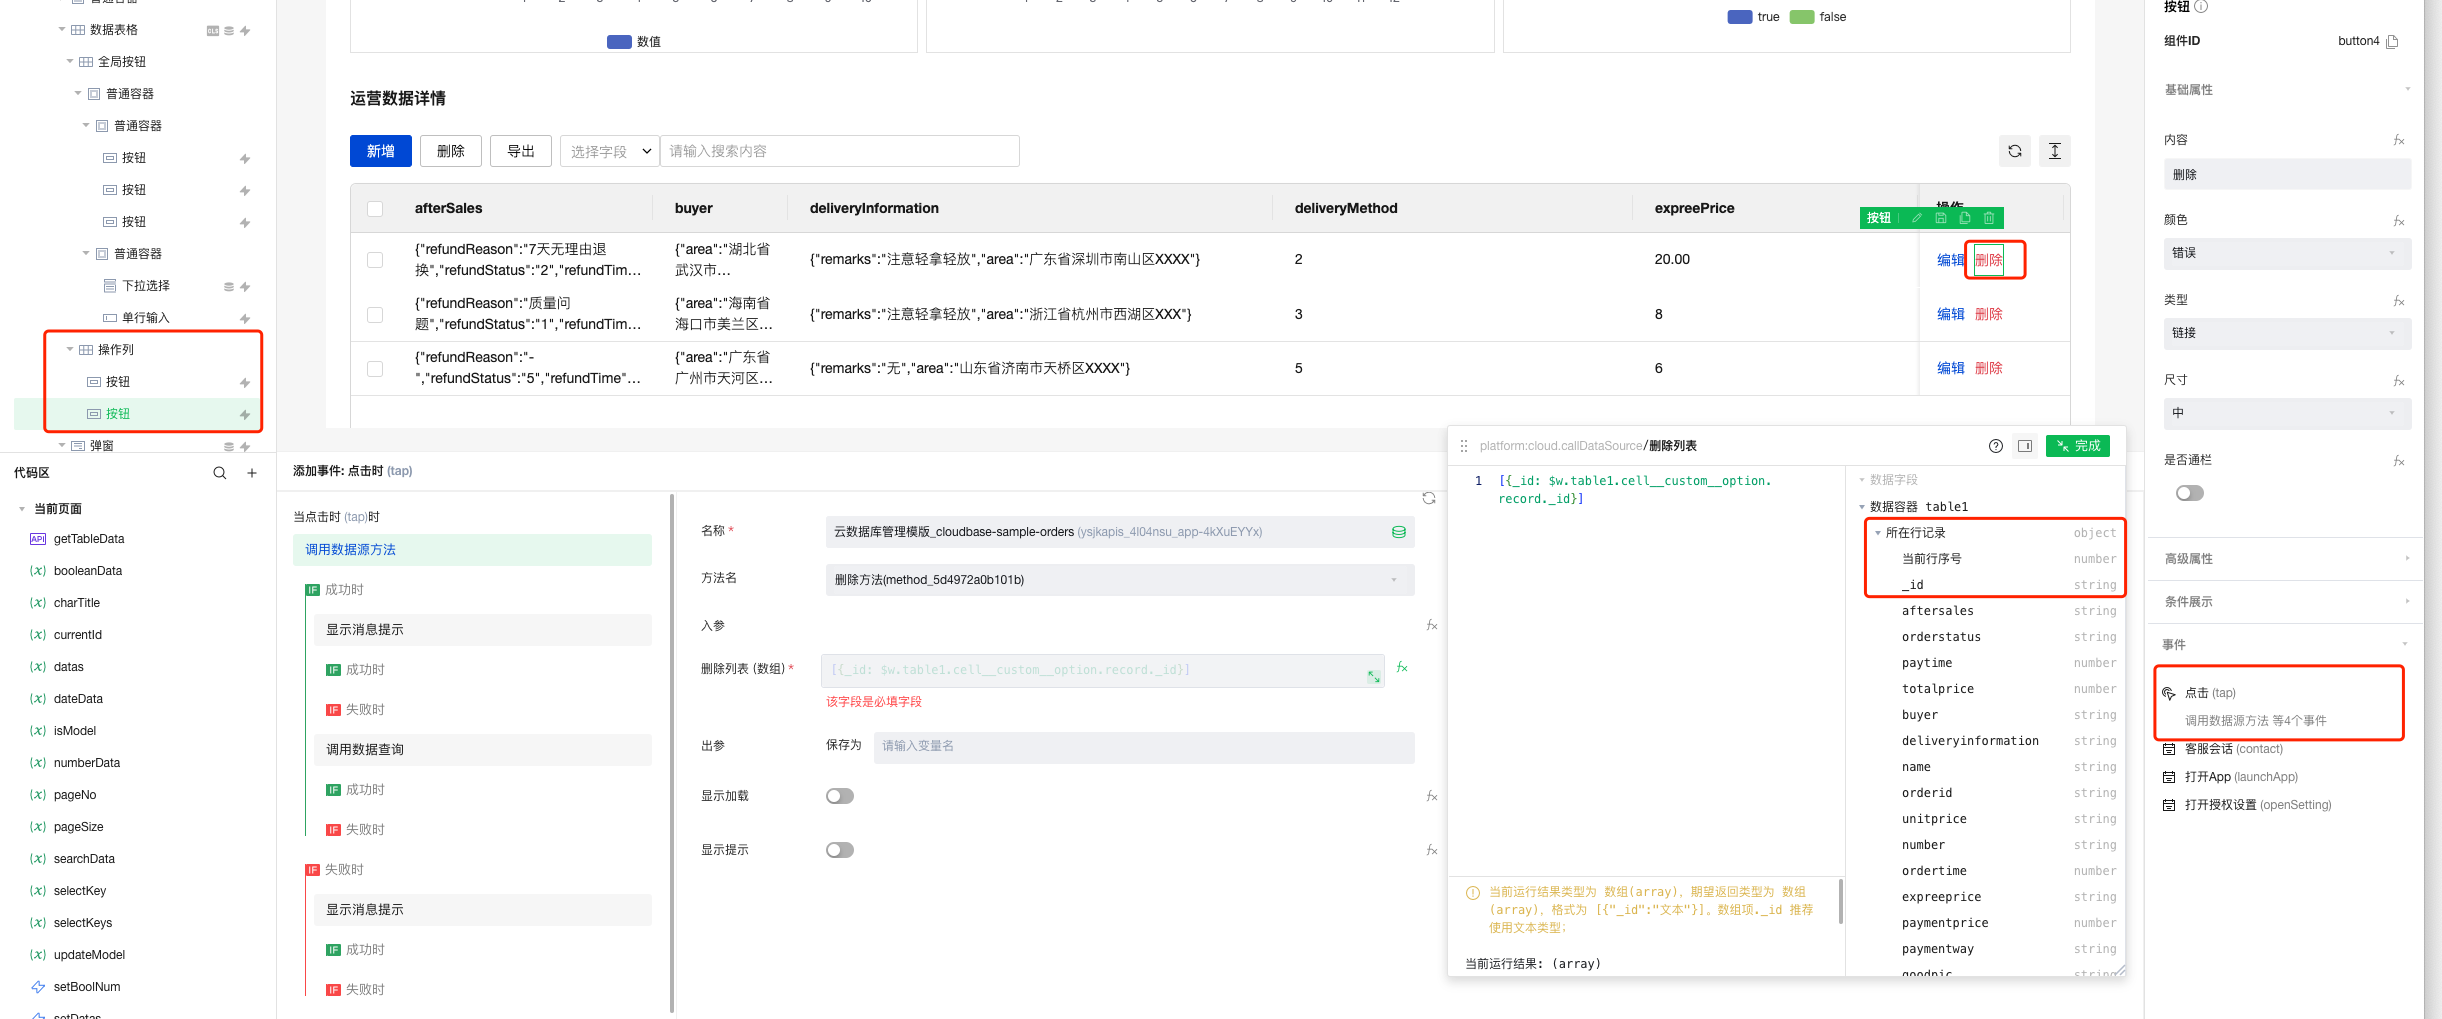2442x1019 pixels.
Task: Click the 删除 button in table toolbar
Action: click(451, 151)
